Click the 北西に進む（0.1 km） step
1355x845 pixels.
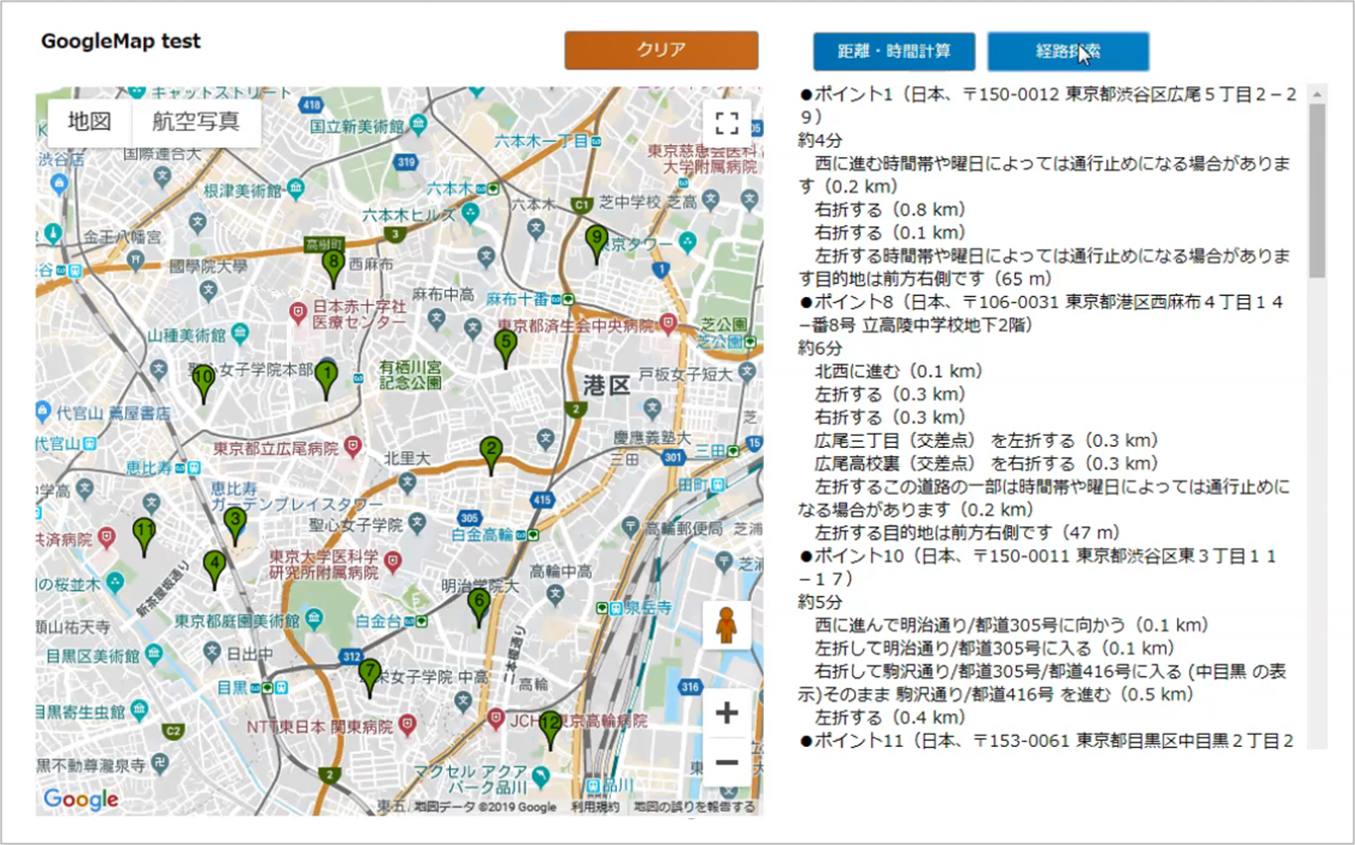click(900, 371)
